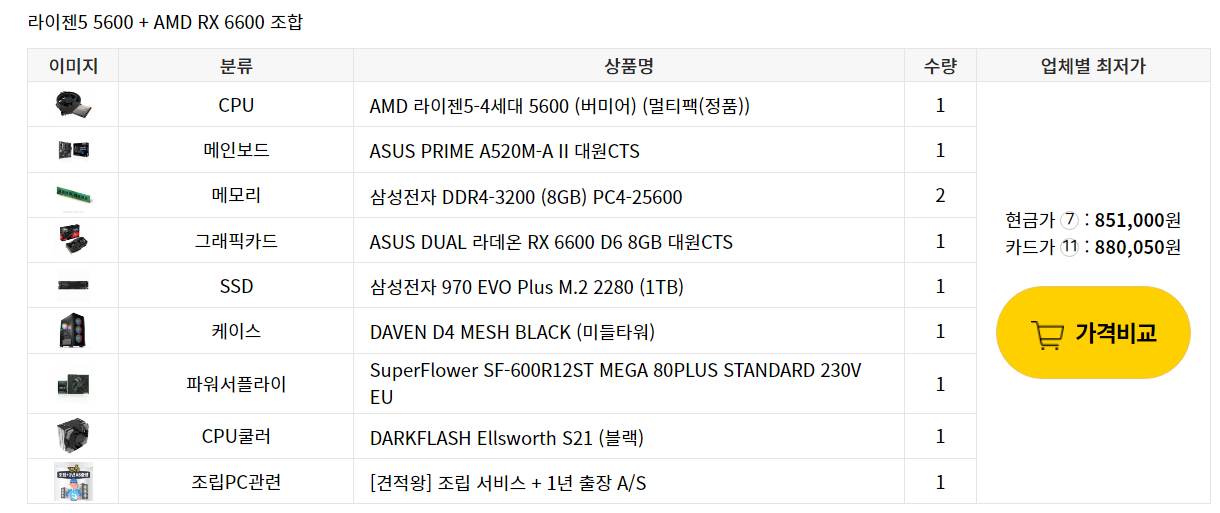Screen dimensions: 1220x513
Task: Click the shopping cart icon in 가격비교
Action: [x=1046, y=334]
